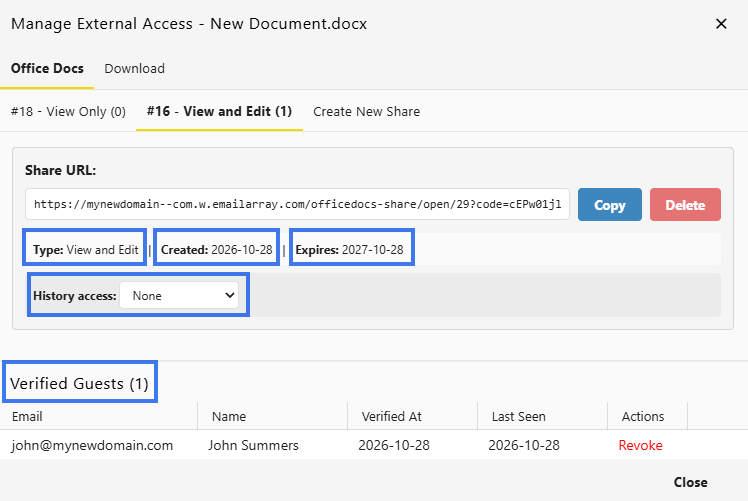Click the Last Seen column header
Image resolution: width=748 pixels, height=501 pixels.
(519, 417)
